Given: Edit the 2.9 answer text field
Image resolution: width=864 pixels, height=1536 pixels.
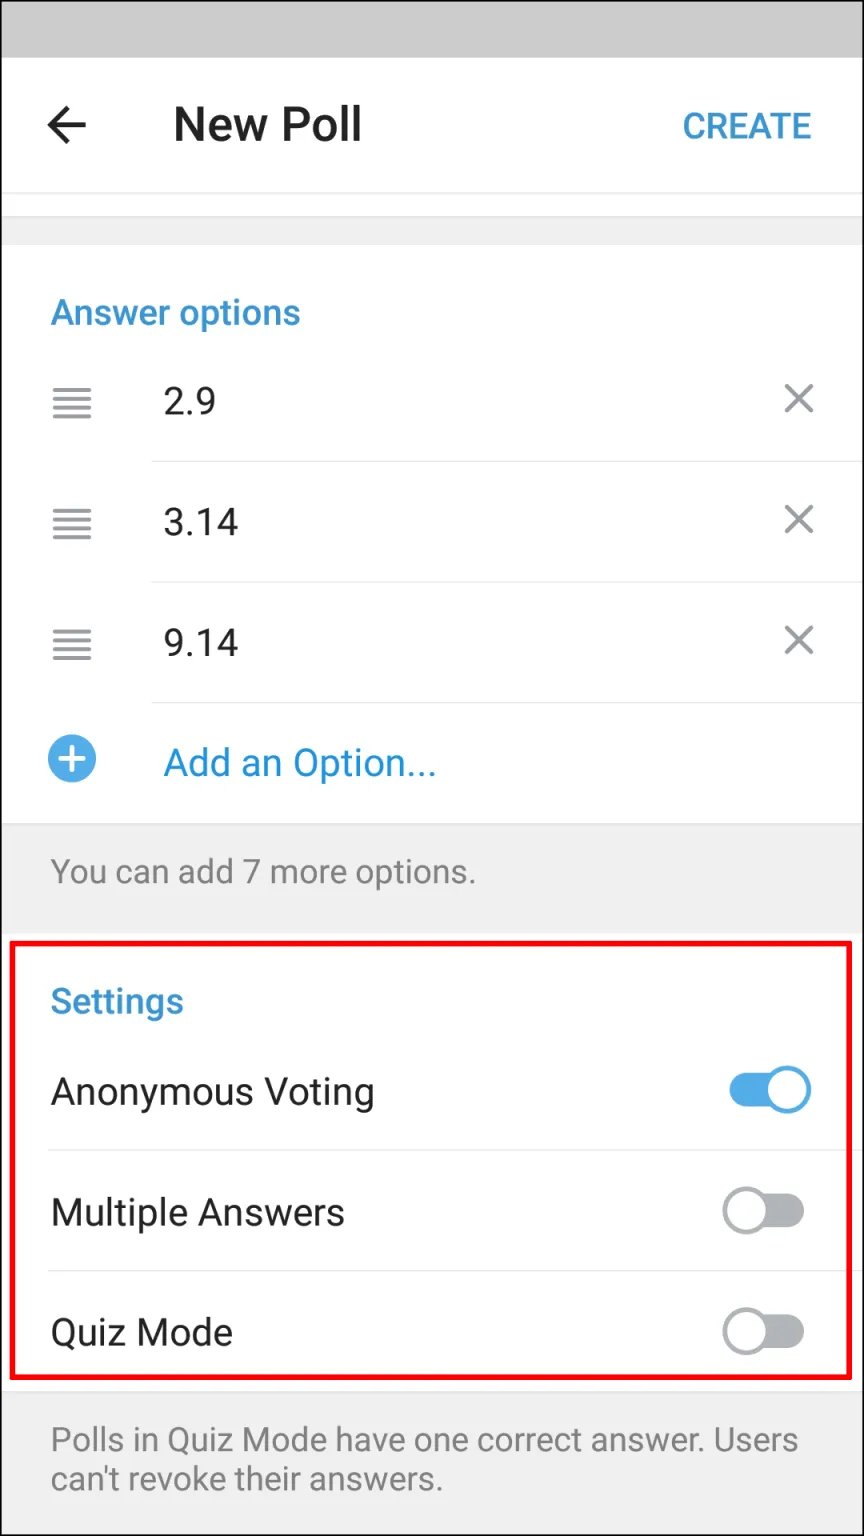Looking at the screenshot, I should tap(460, 401).
